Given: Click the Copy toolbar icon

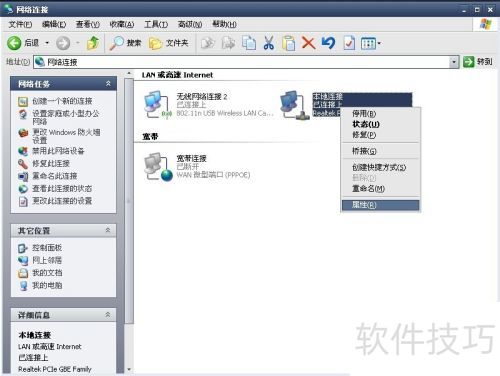Looking at the screenshot, I should tap(249, 43).
